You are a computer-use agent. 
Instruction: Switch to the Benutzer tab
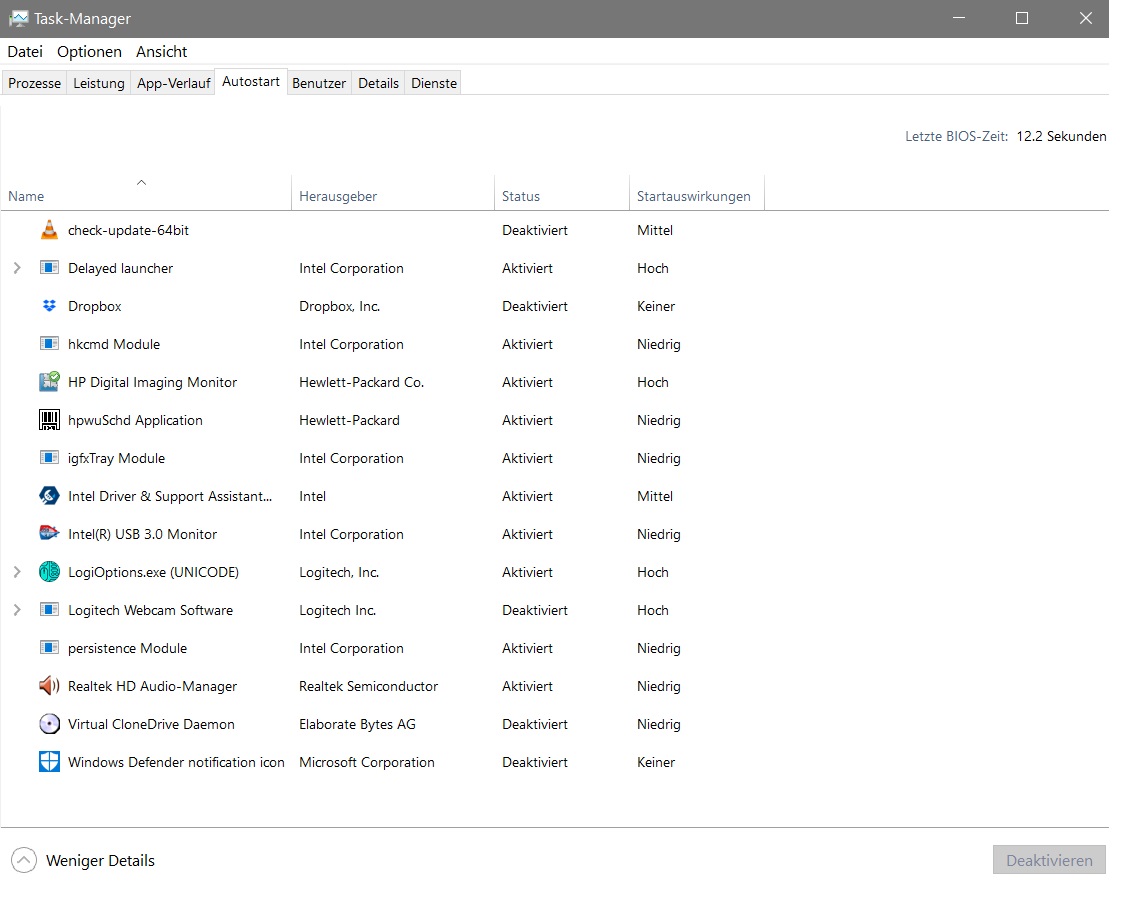point(319,83)
